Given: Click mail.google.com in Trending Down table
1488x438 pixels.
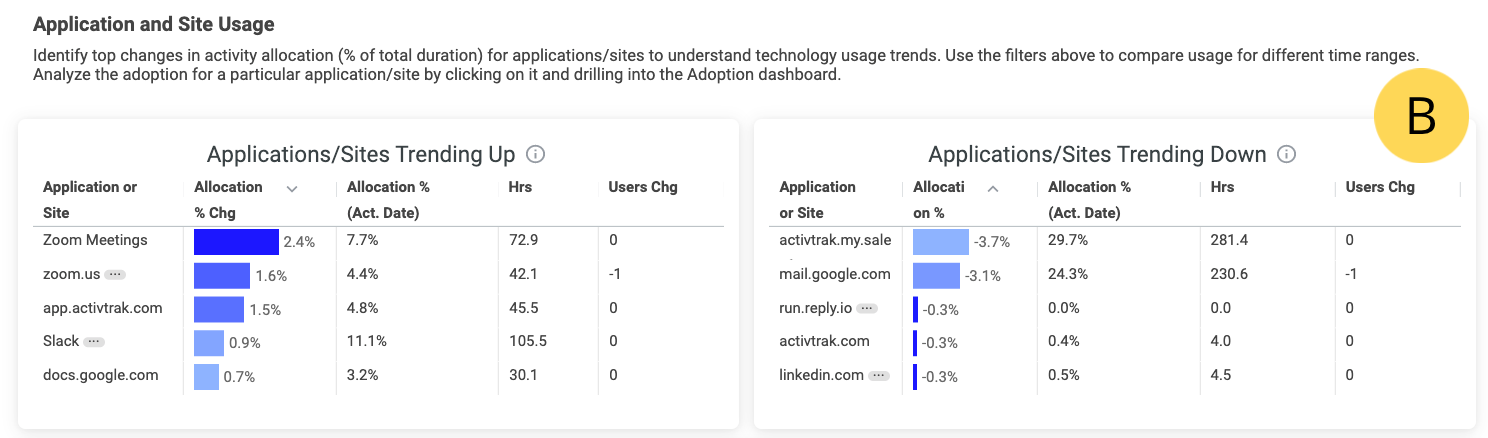Looking at the screenshot, I should 835,274.
